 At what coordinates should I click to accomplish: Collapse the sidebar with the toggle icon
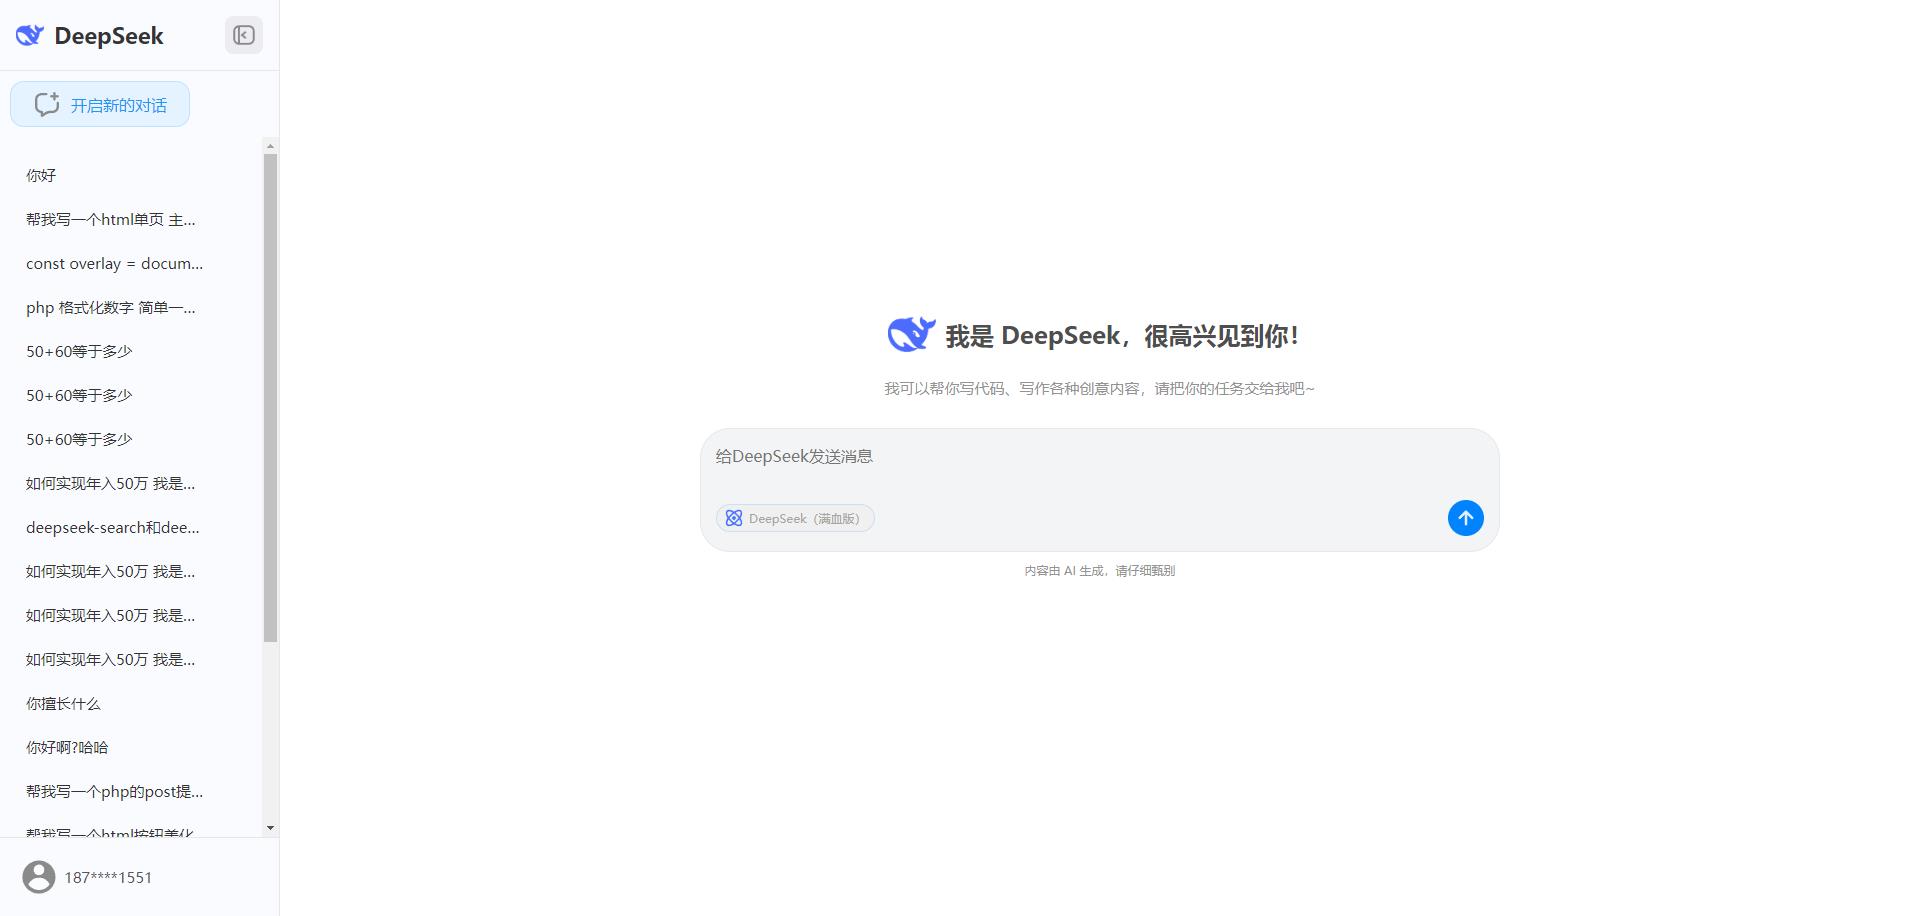coord(244,35)
